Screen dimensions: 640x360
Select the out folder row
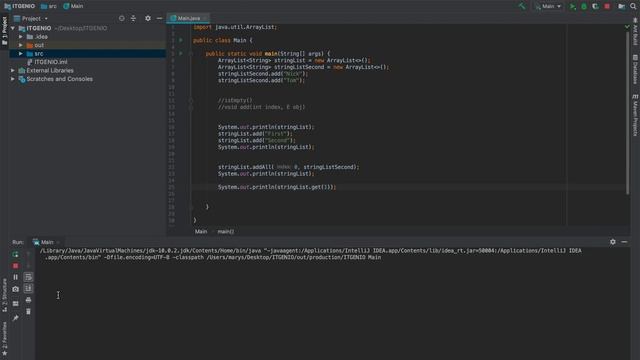pyautogui.click(x=87, y=45)
